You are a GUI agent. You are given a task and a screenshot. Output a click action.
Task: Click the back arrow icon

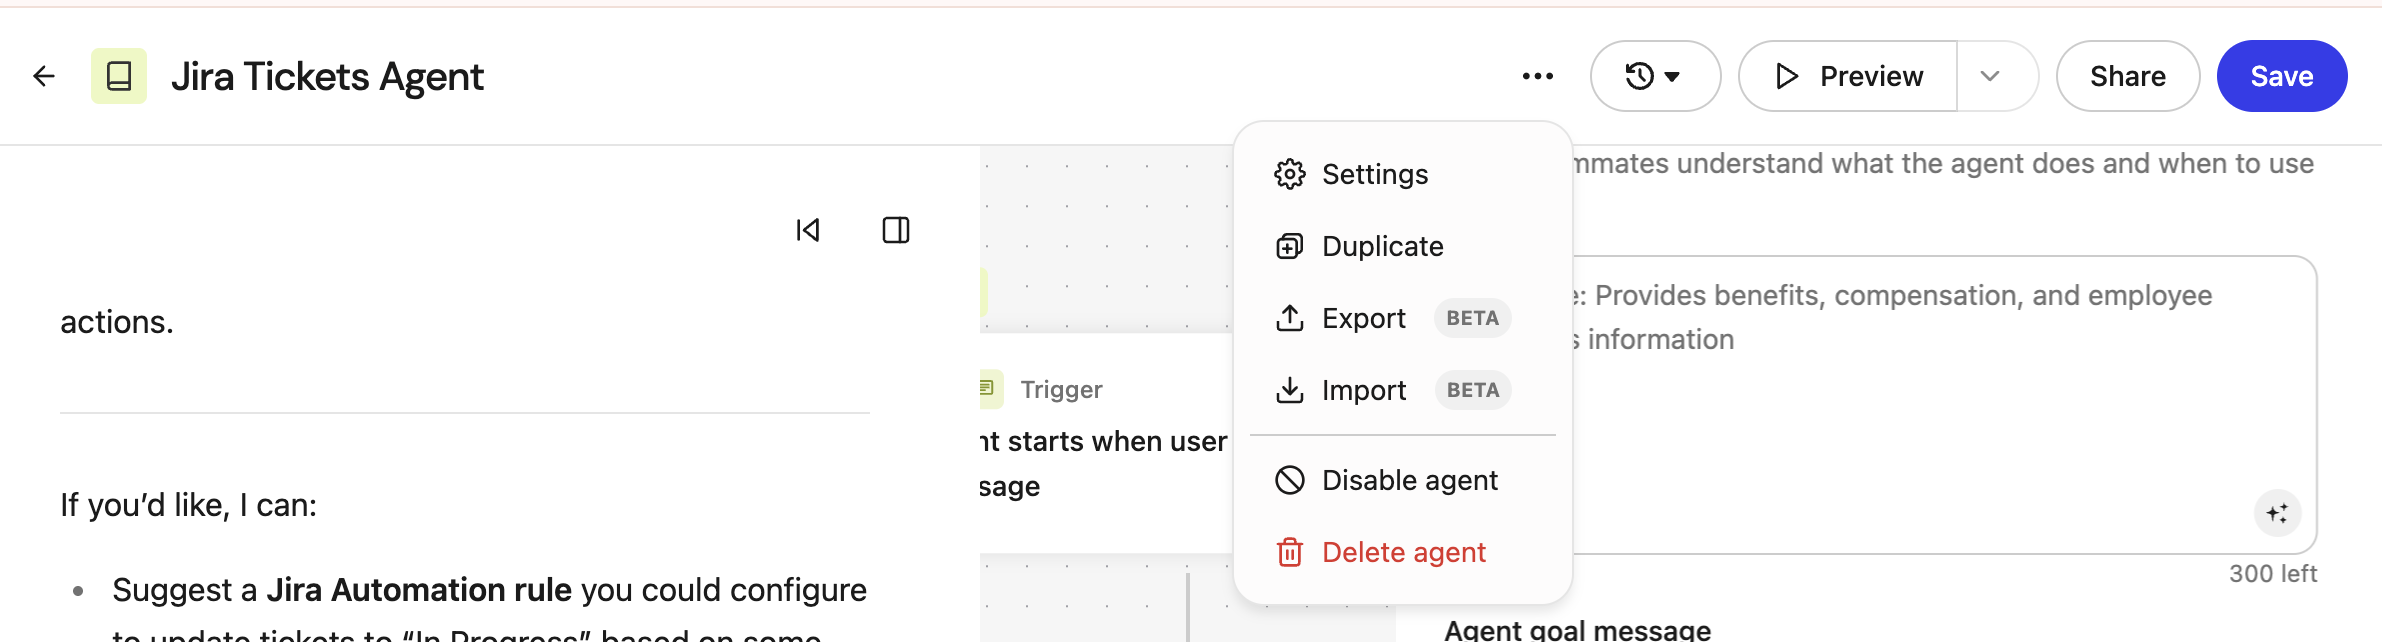coord(44,76)
